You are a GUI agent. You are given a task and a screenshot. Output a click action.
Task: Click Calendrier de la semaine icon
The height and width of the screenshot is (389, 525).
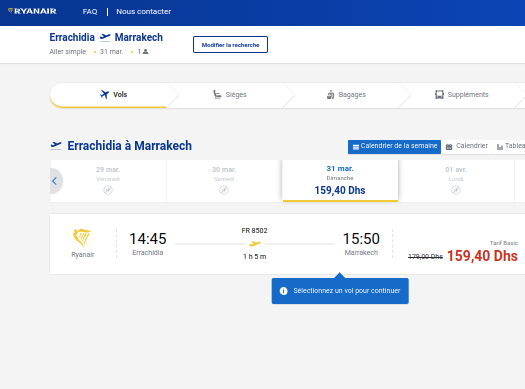(x=356, y=147)
